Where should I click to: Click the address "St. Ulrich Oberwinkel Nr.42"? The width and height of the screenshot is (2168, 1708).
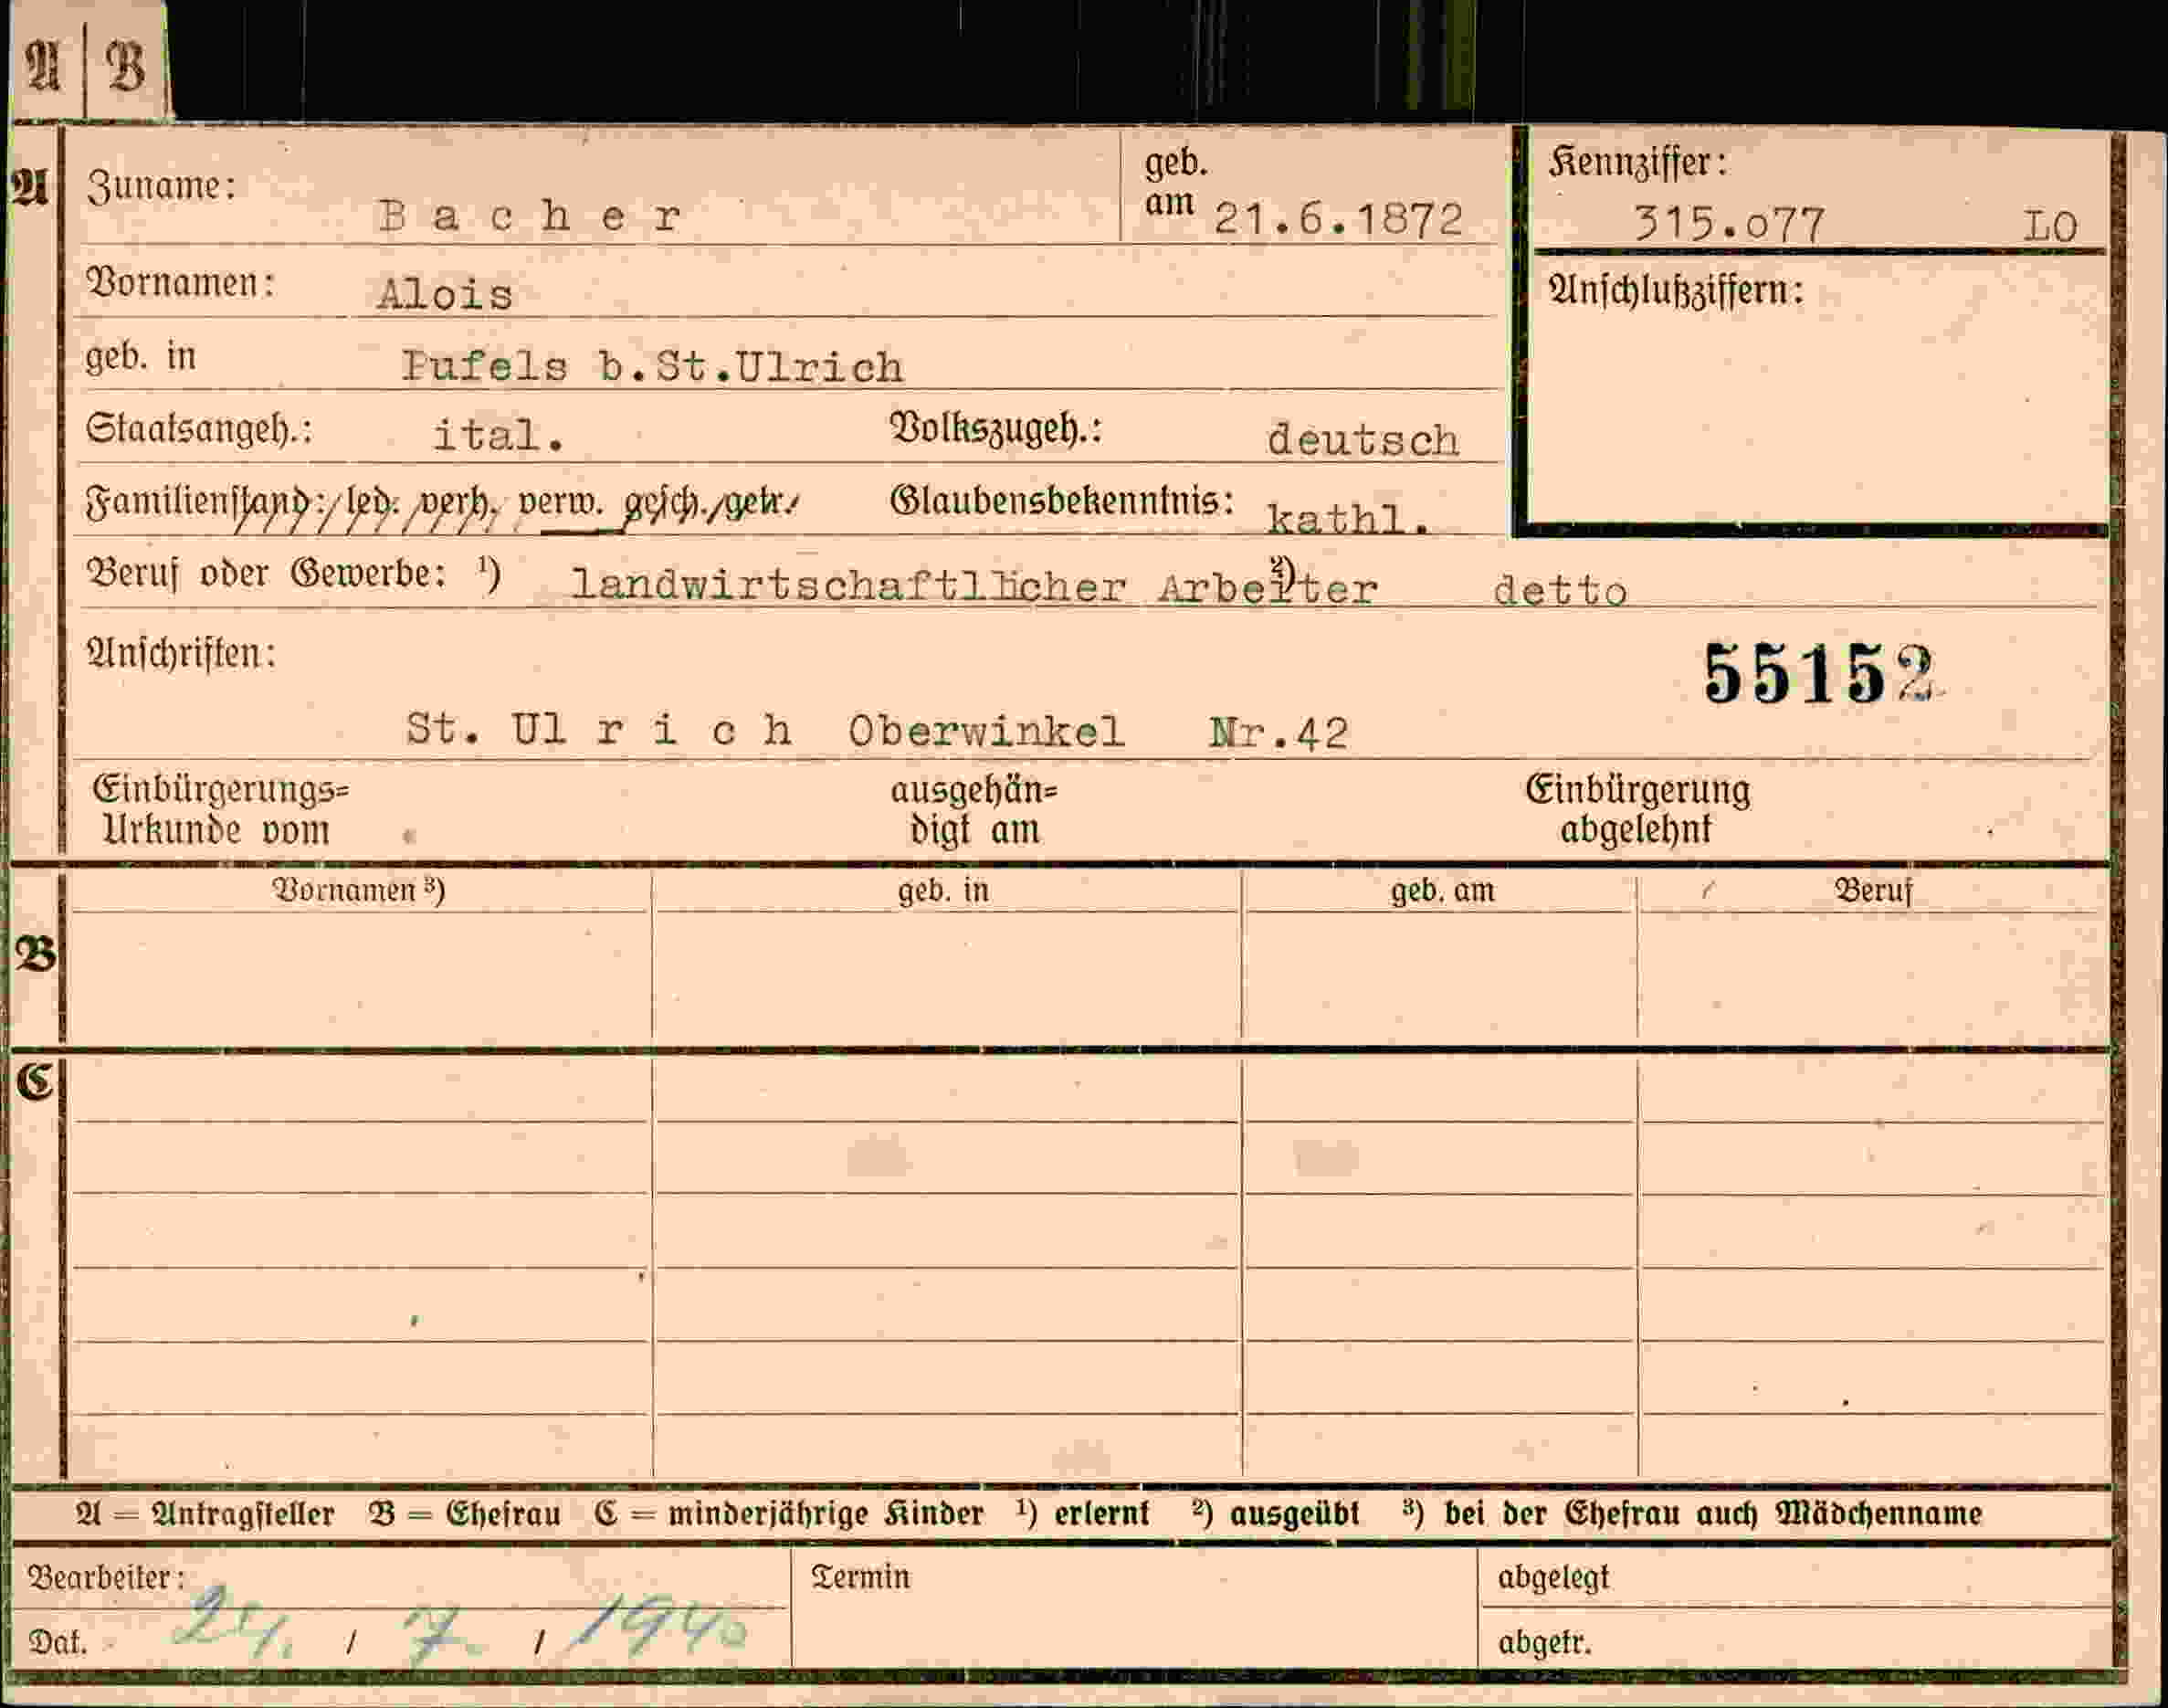tap(877, 731)
